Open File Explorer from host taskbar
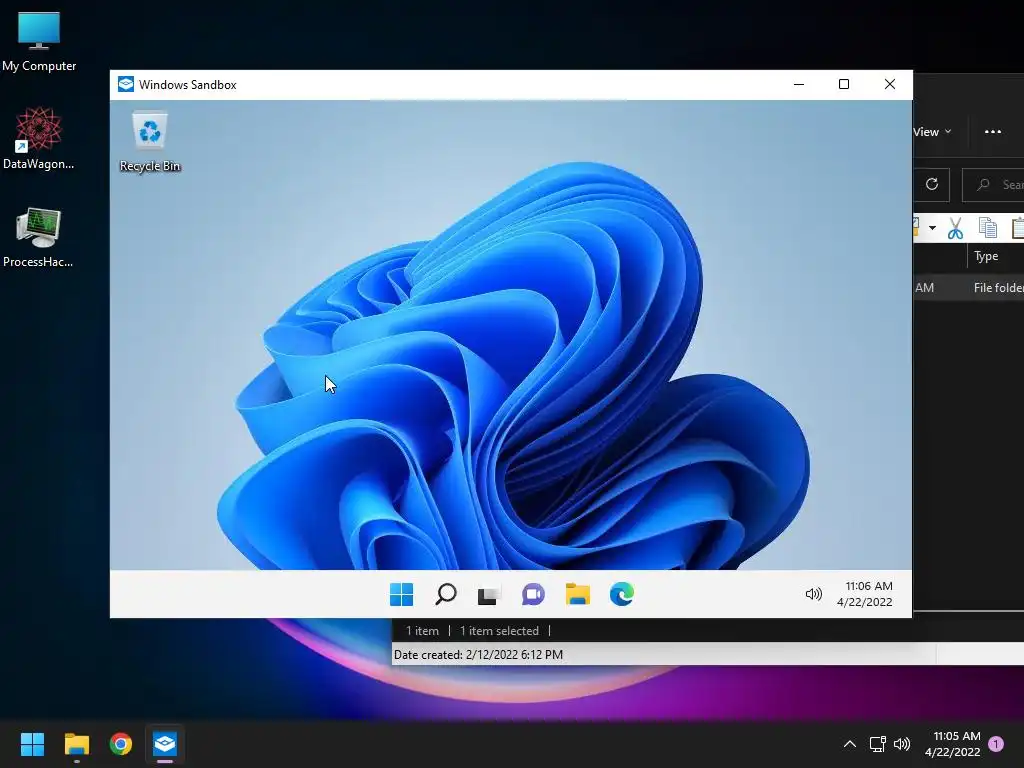The height and width of the screenshot is (768, 1024). tap(76, 744)
